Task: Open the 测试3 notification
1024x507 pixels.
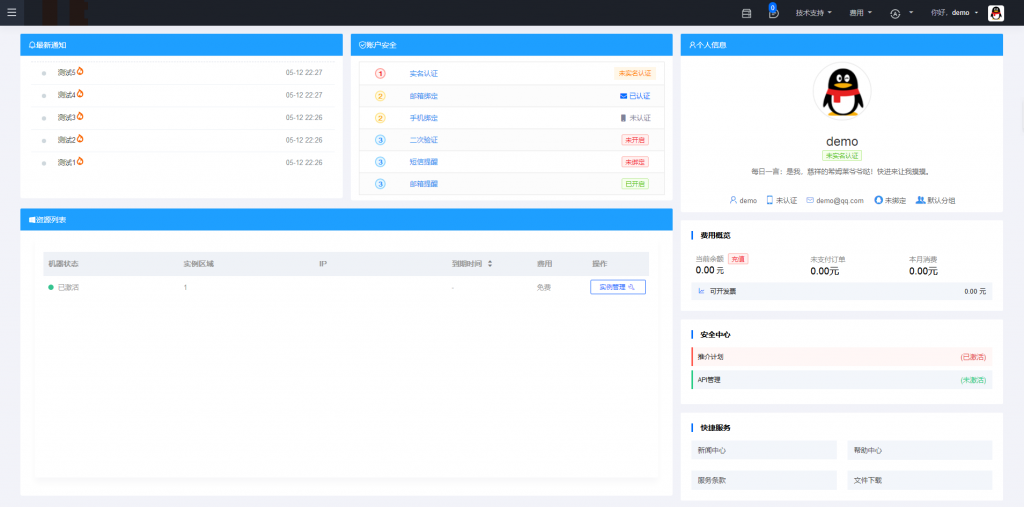Action: [66, 118]
